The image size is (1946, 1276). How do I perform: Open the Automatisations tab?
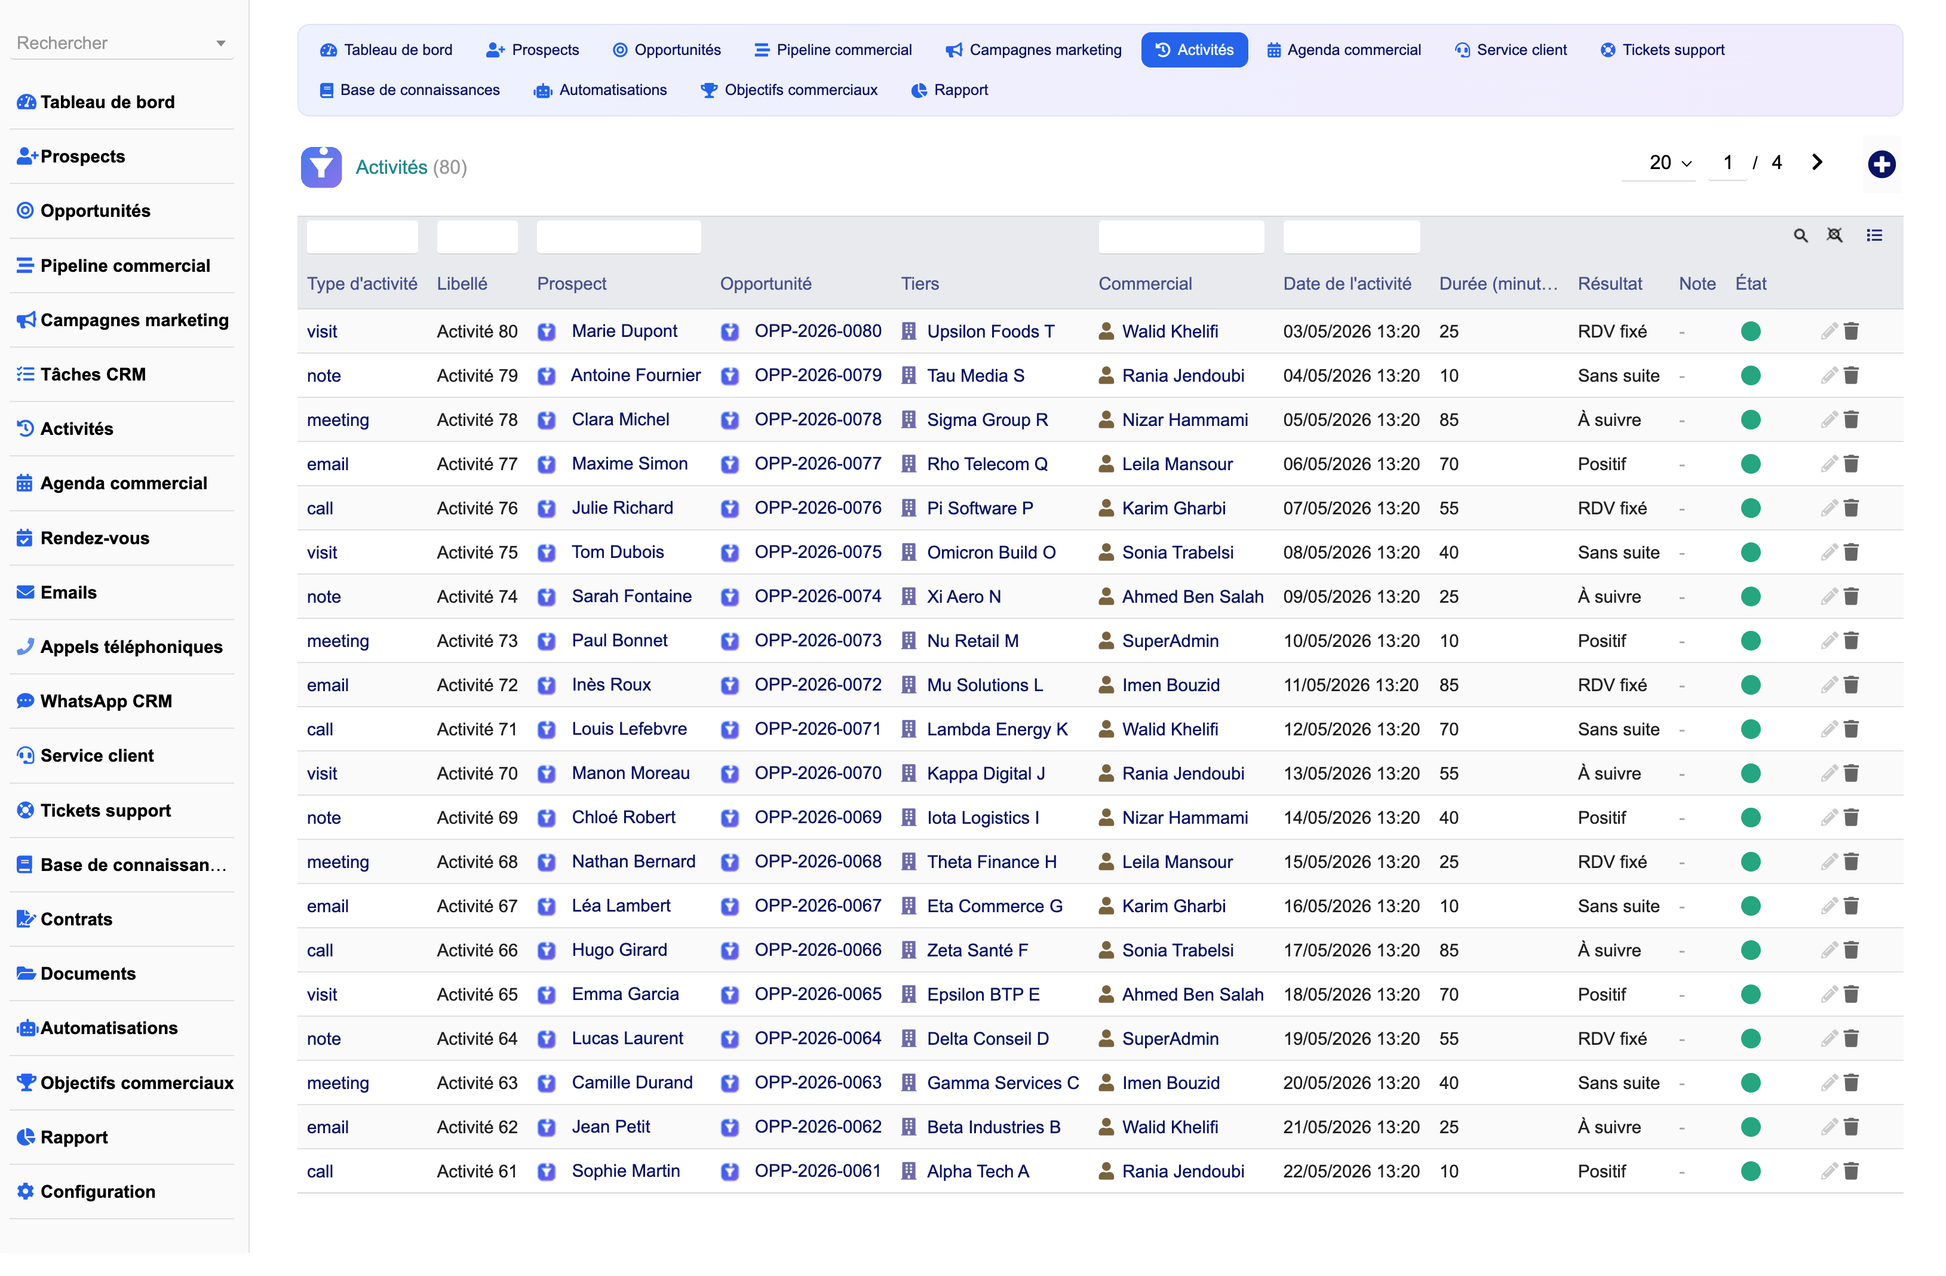point(601,90)
